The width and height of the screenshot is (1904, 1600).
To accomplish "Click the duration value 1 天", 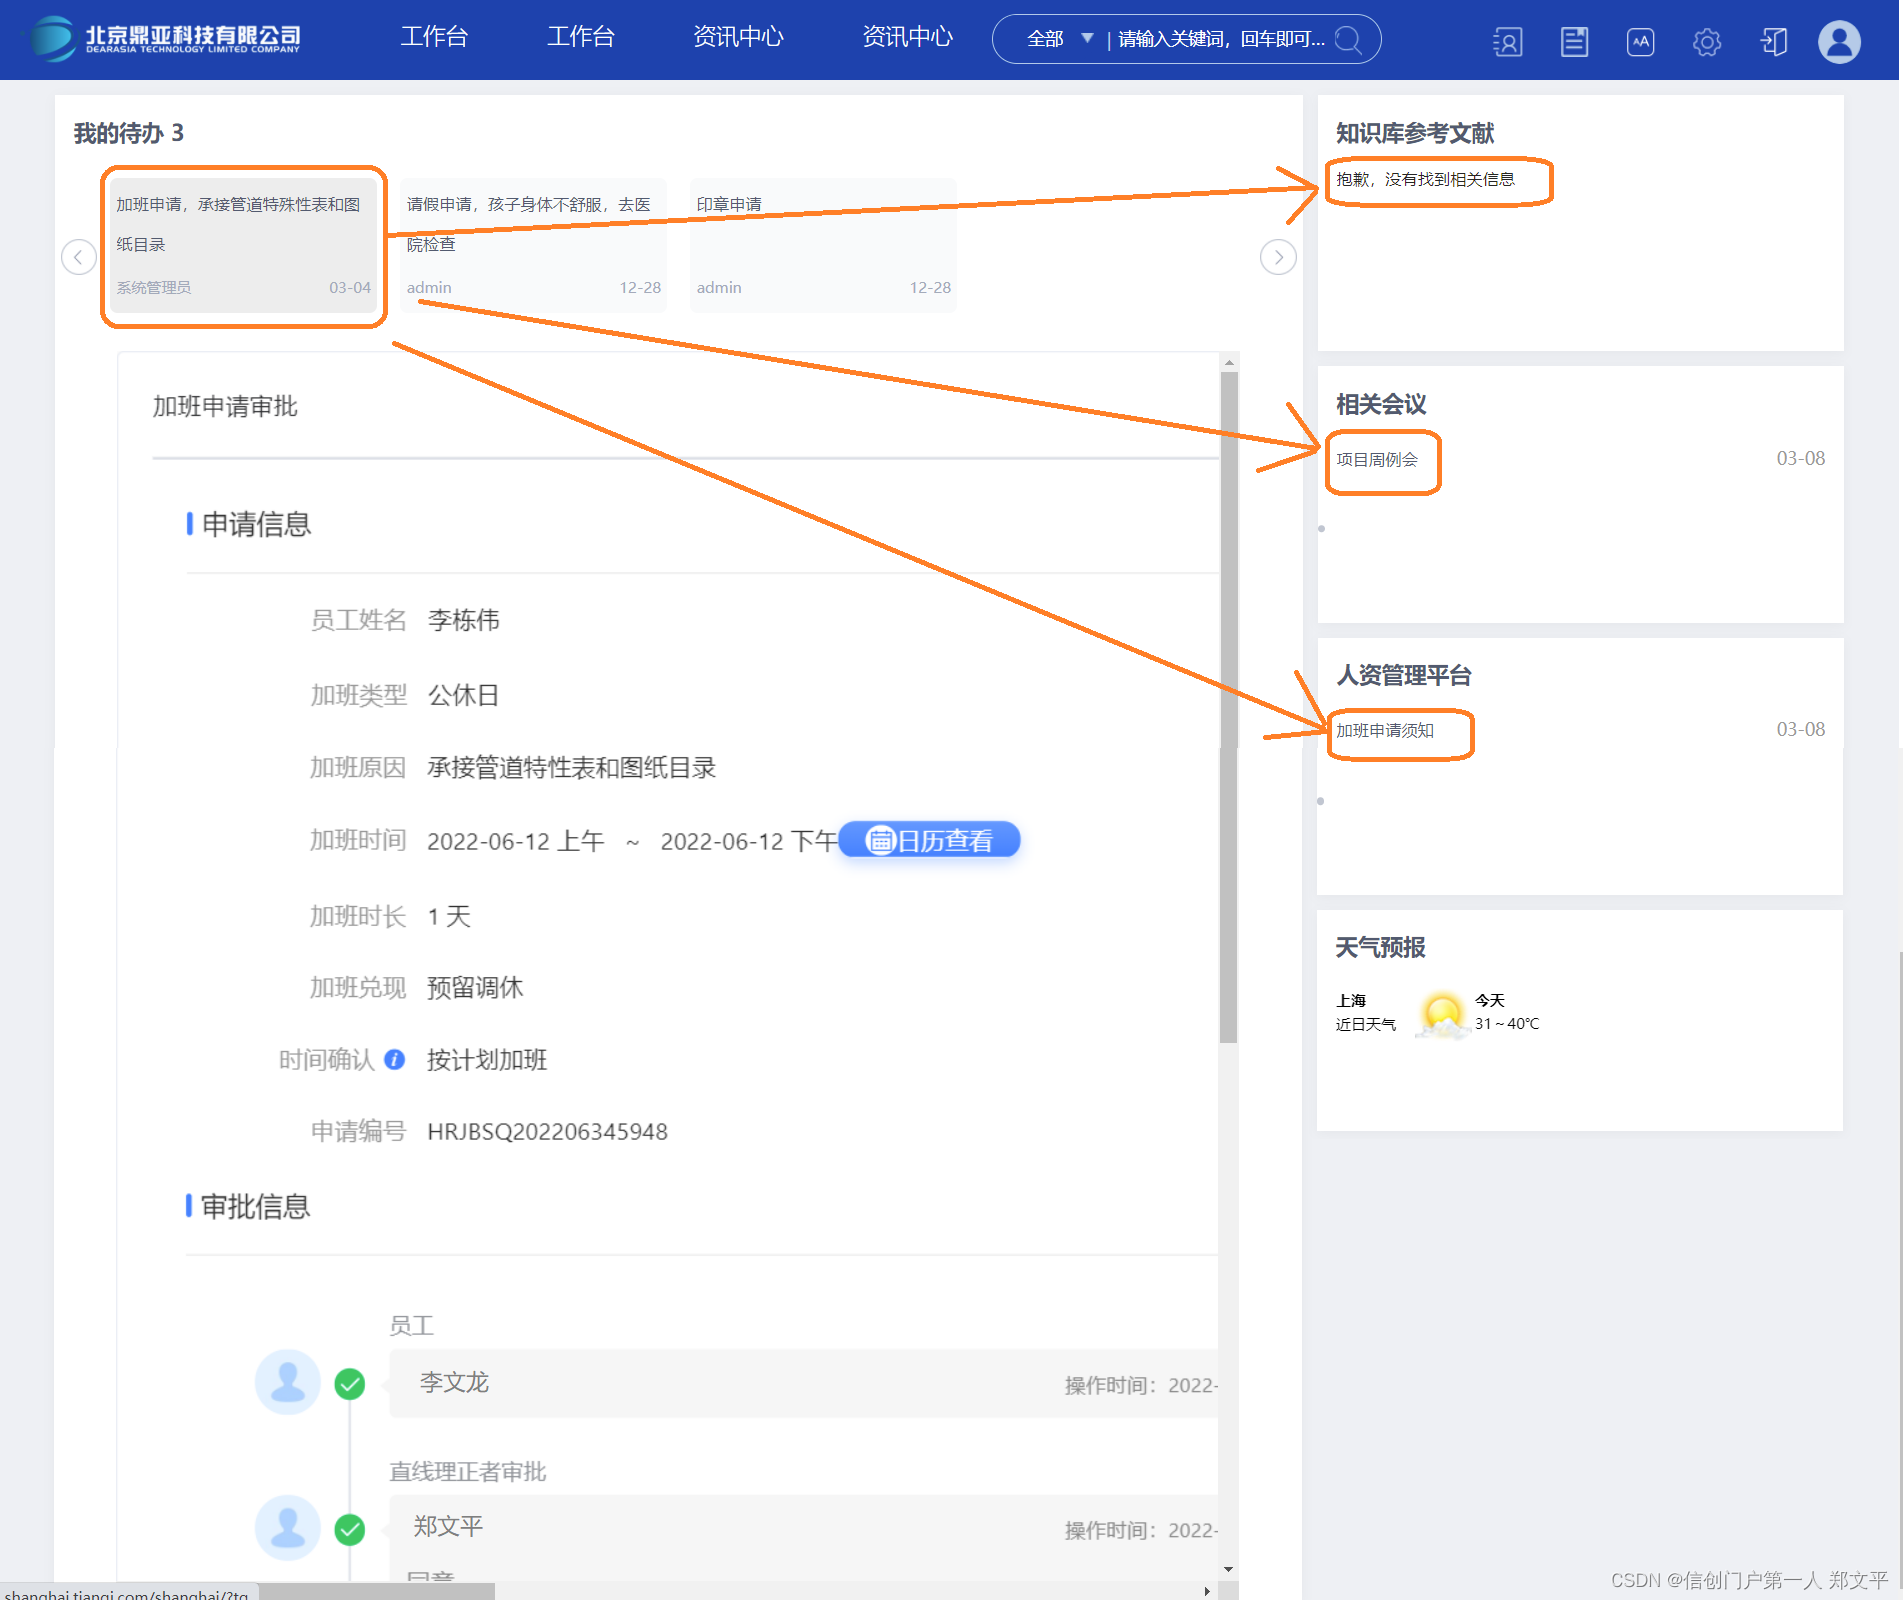I will (449, 916).
